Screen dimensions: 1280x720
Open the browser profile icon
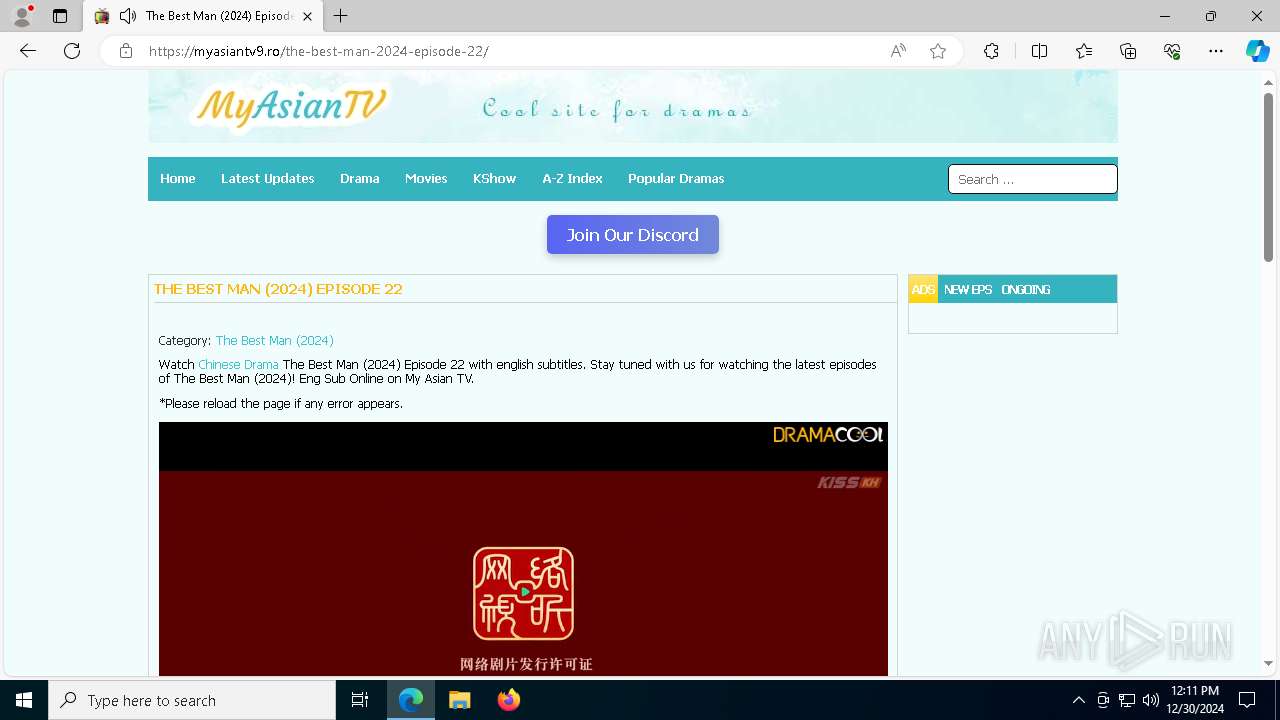(x=22, y=16)
